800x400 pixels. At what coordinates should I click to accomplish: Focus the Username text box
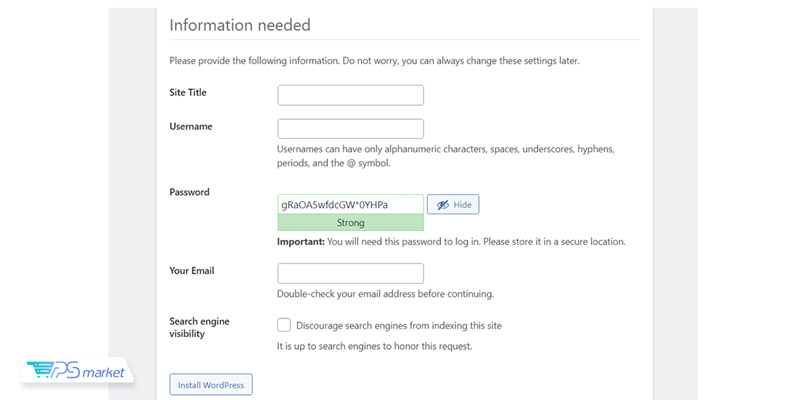point(351,129)
